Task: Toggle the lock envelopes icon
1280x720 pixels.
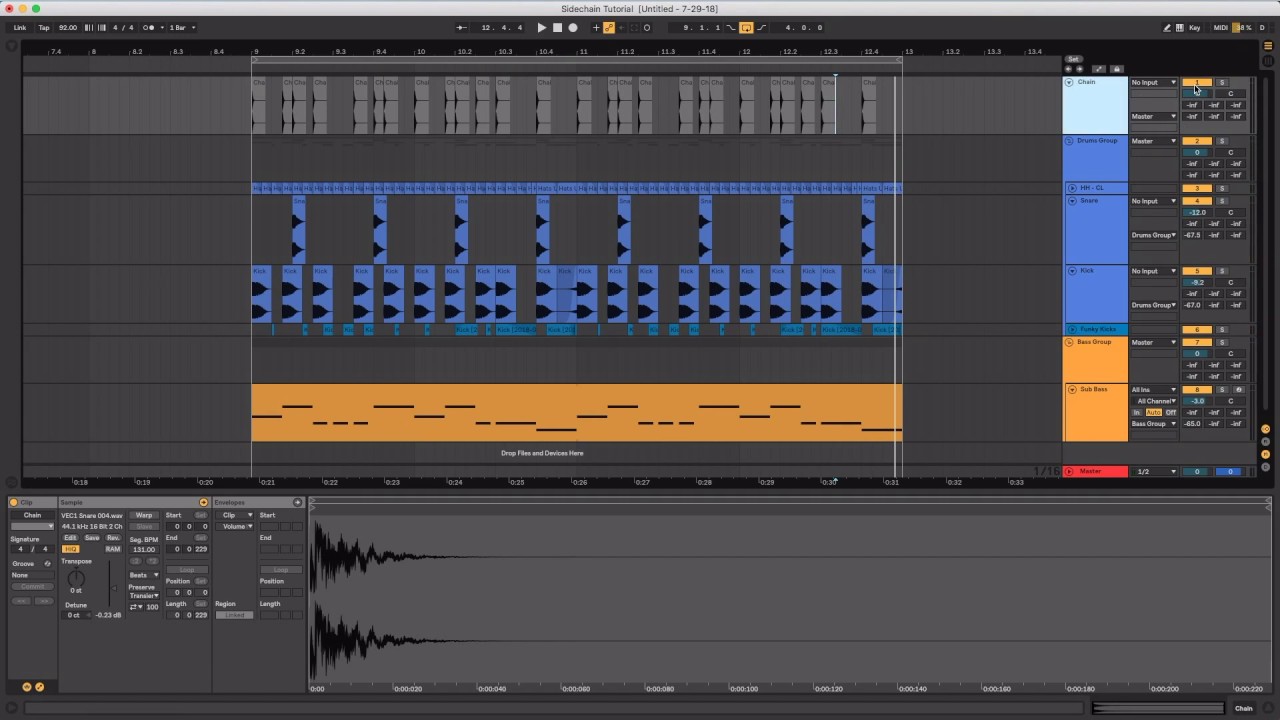Action: click(1116, 69)
